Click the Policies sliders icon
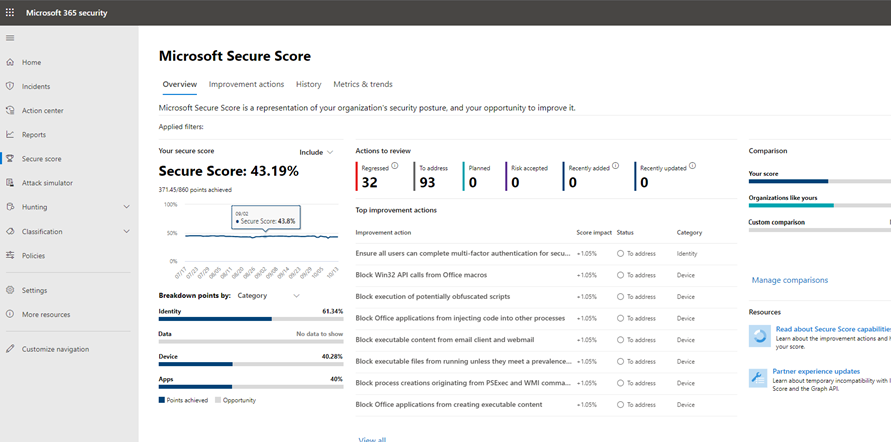Screen dimensions: 891x442 tap(10, 256)
